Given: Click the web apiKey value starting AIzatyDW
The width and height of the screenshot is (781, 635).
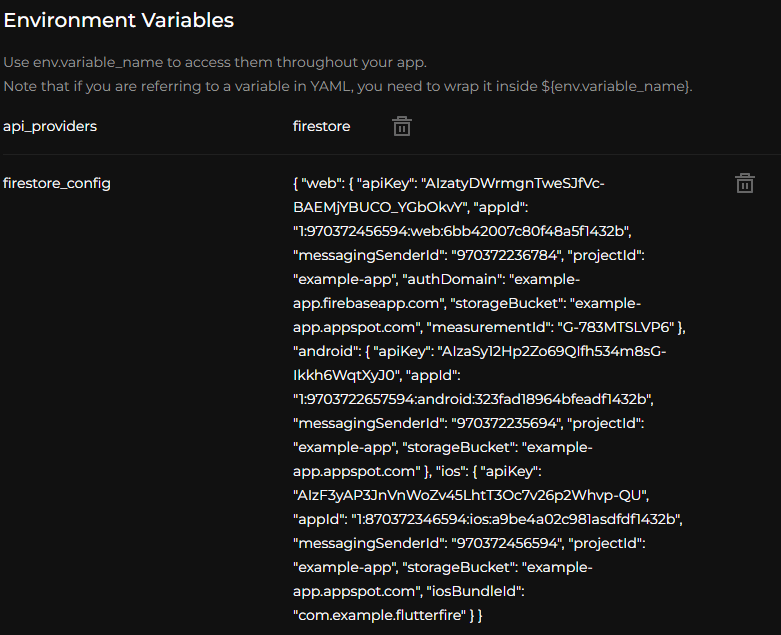Looking at the screenshot, I should pos(512,184).
